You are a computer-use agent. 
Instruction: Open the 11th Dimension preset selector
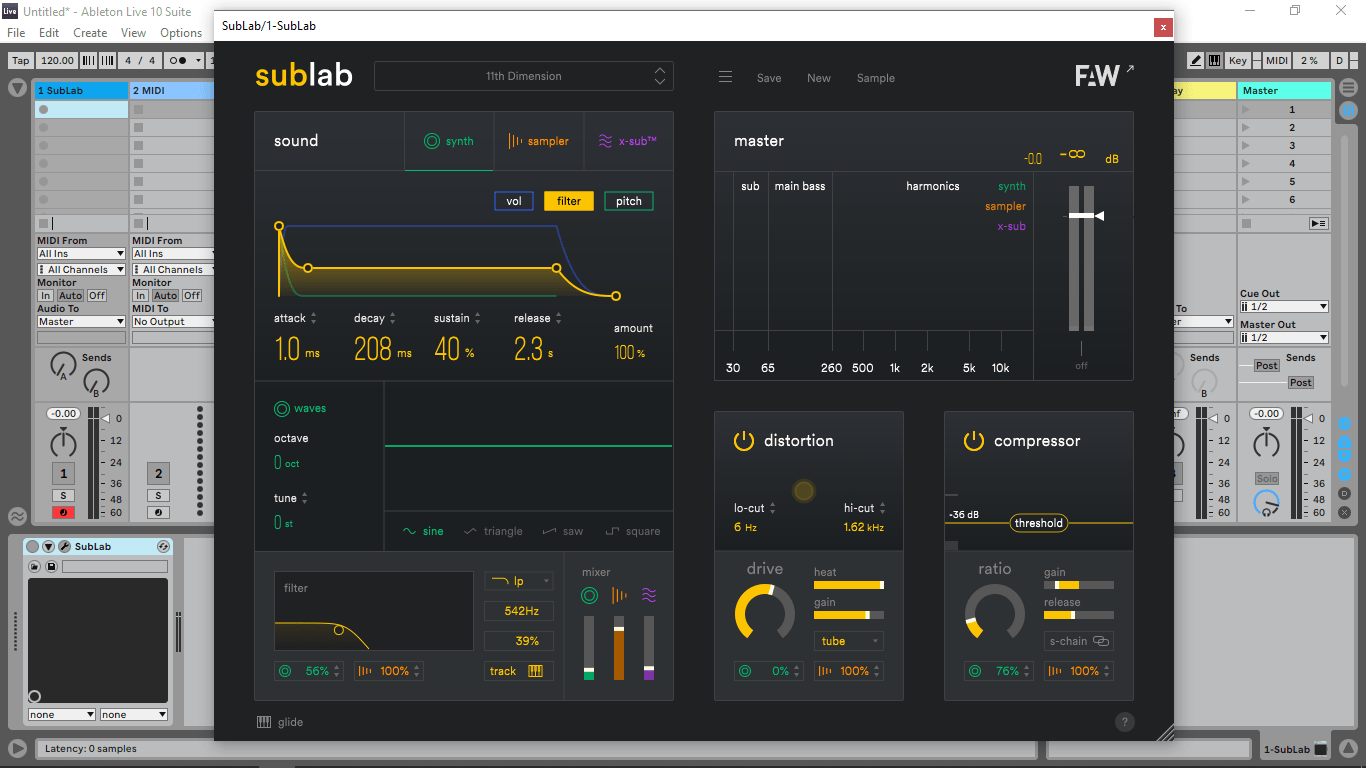[x=524, y=76]
